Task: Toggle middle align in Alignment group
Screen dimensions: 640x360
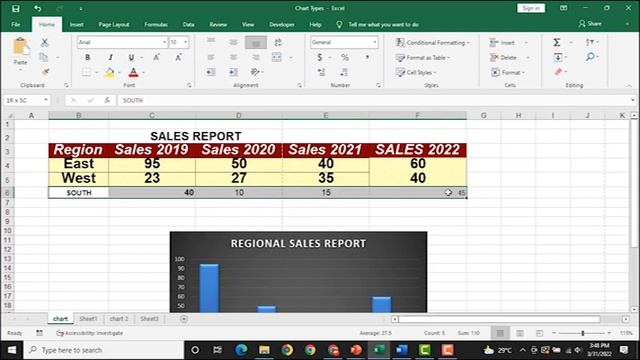Action: 233,42
